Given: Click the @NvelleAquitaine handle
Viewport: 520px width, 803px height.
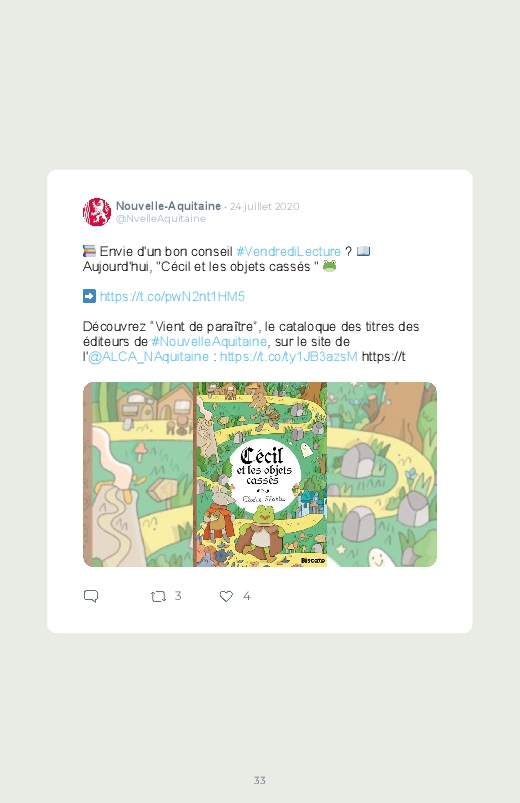Looking at the screenshot, I should (161, 219).
